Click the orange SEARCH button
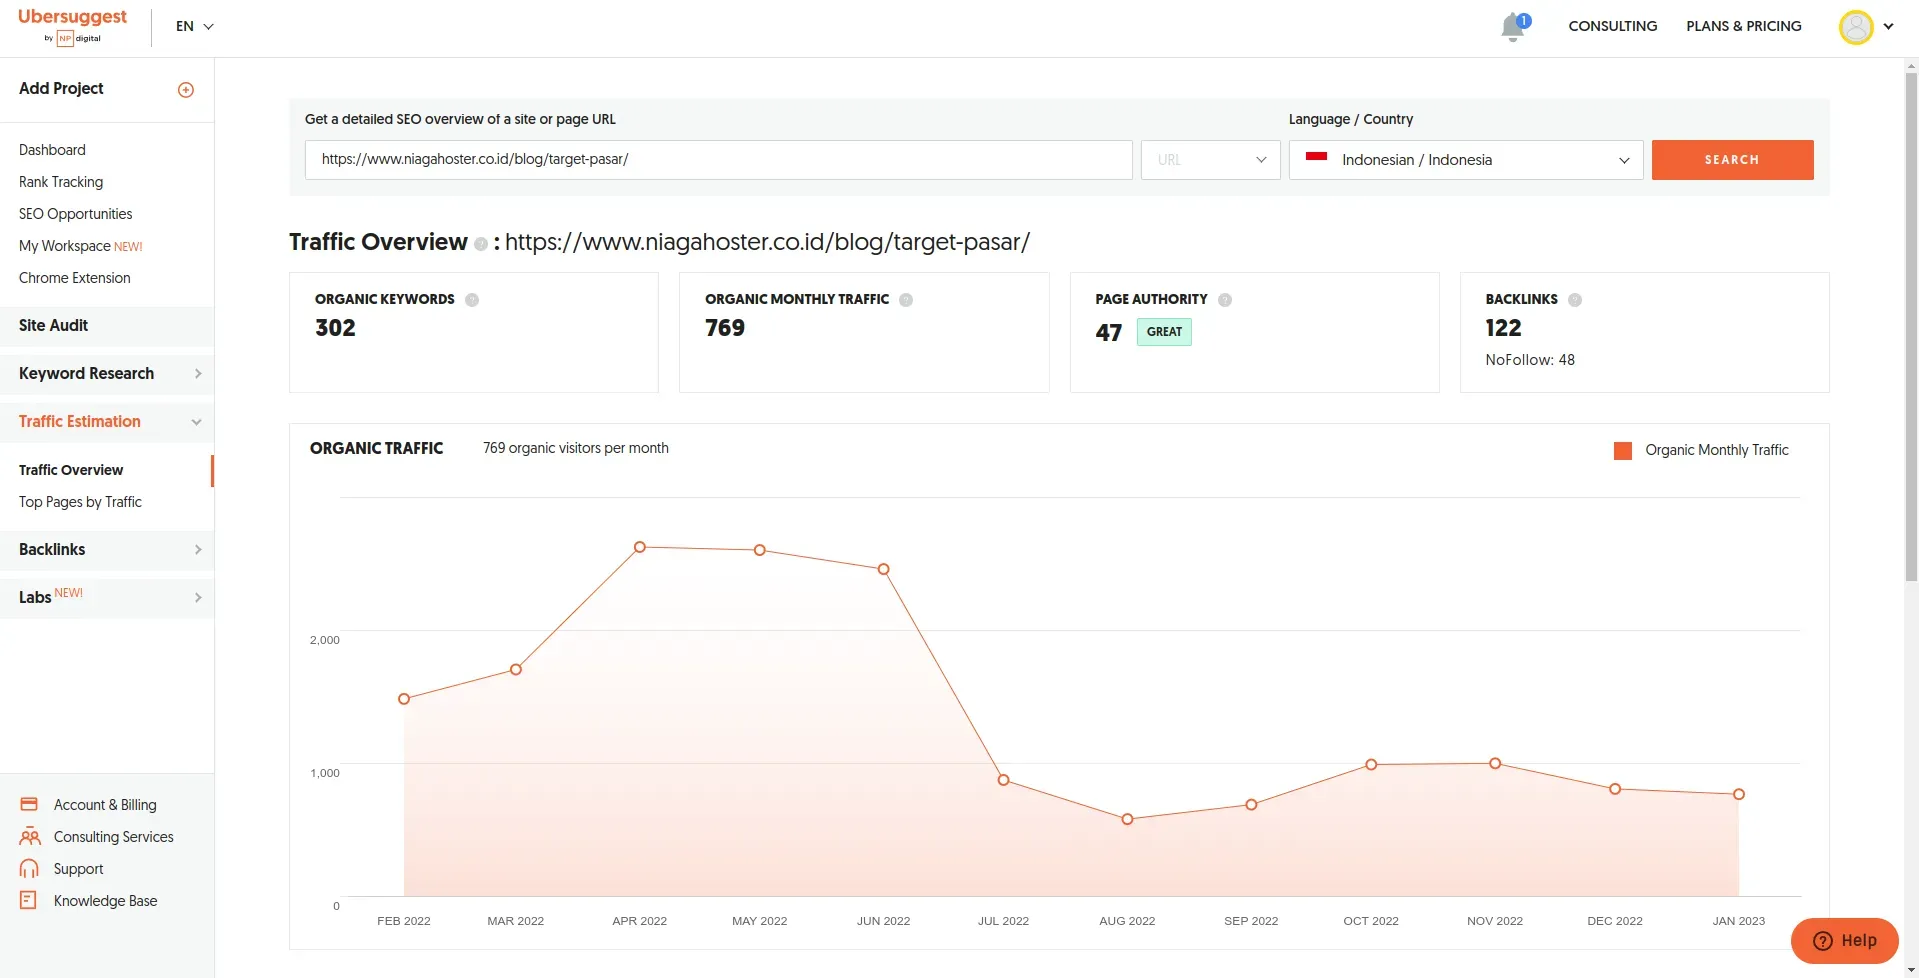 click(1732, 160)
